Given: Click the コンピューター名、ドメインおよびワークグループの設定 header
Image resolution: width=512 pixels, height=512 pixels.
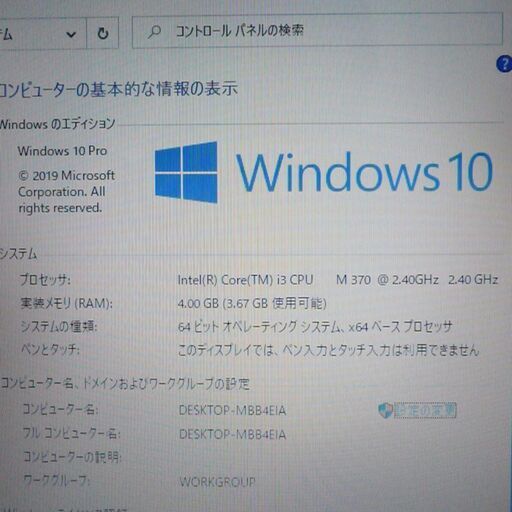Looking at the screenshot, I should point(125,384).
